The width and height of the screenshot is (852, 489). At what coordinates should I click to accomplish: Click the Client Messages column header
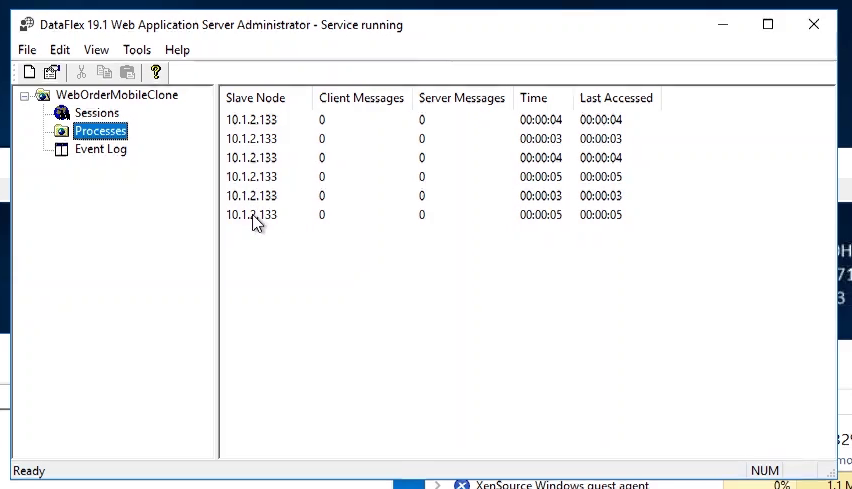tap(361, 98)
